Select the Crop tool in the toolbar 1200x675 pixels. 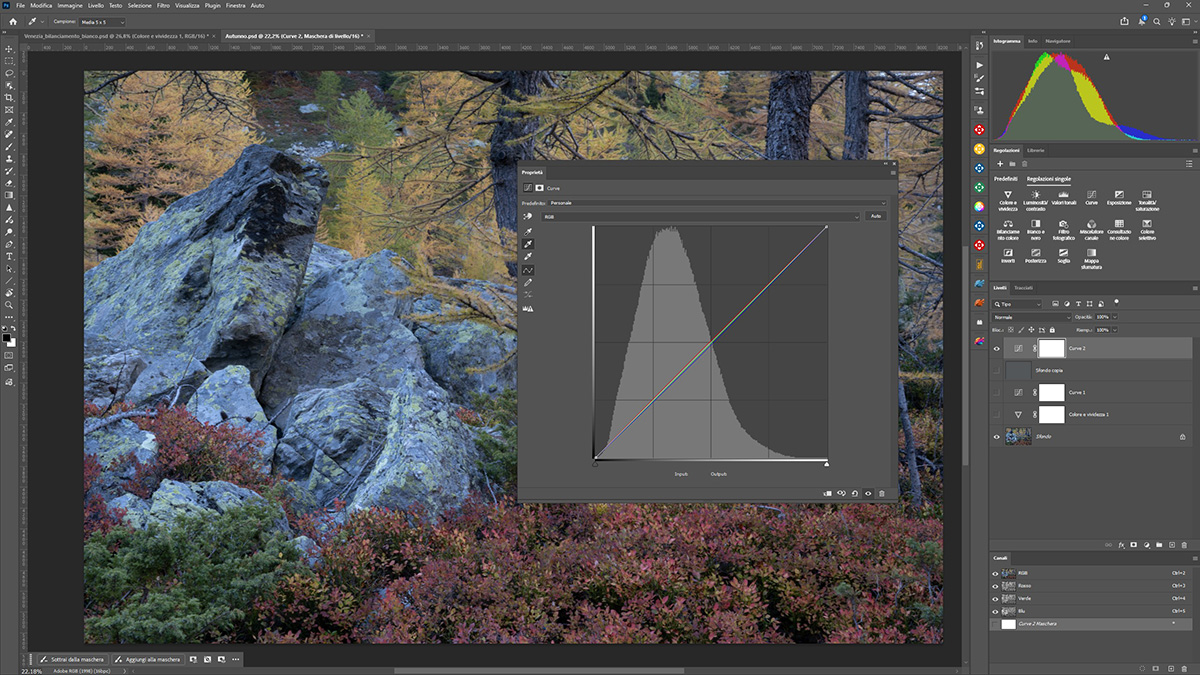click(9, 97)
